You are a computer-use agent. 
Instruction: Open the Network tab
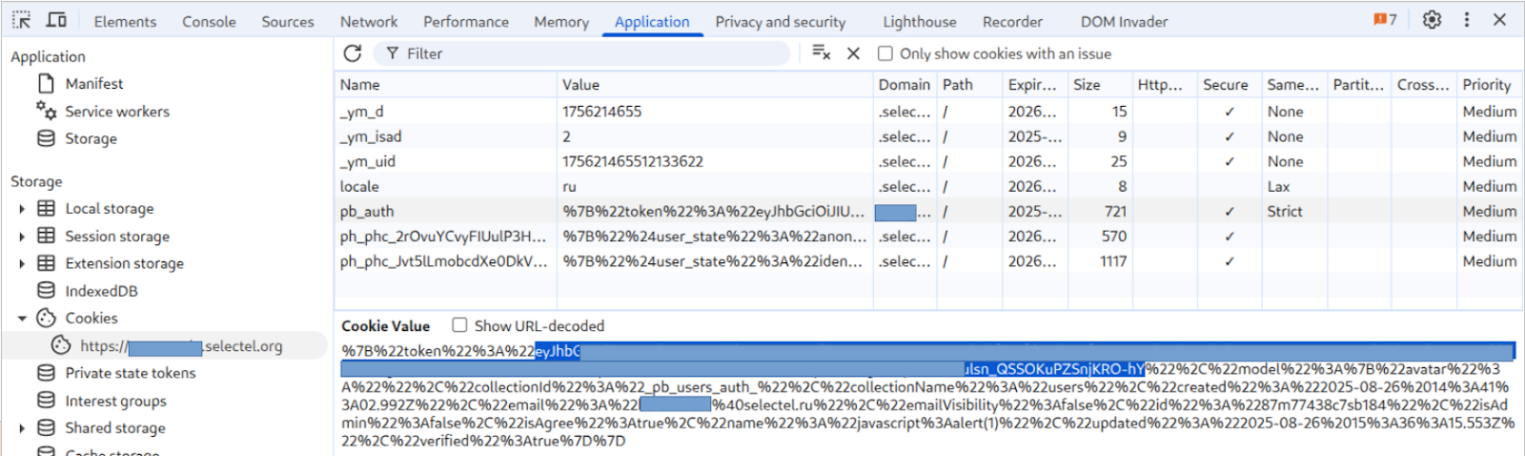(369, 21)
